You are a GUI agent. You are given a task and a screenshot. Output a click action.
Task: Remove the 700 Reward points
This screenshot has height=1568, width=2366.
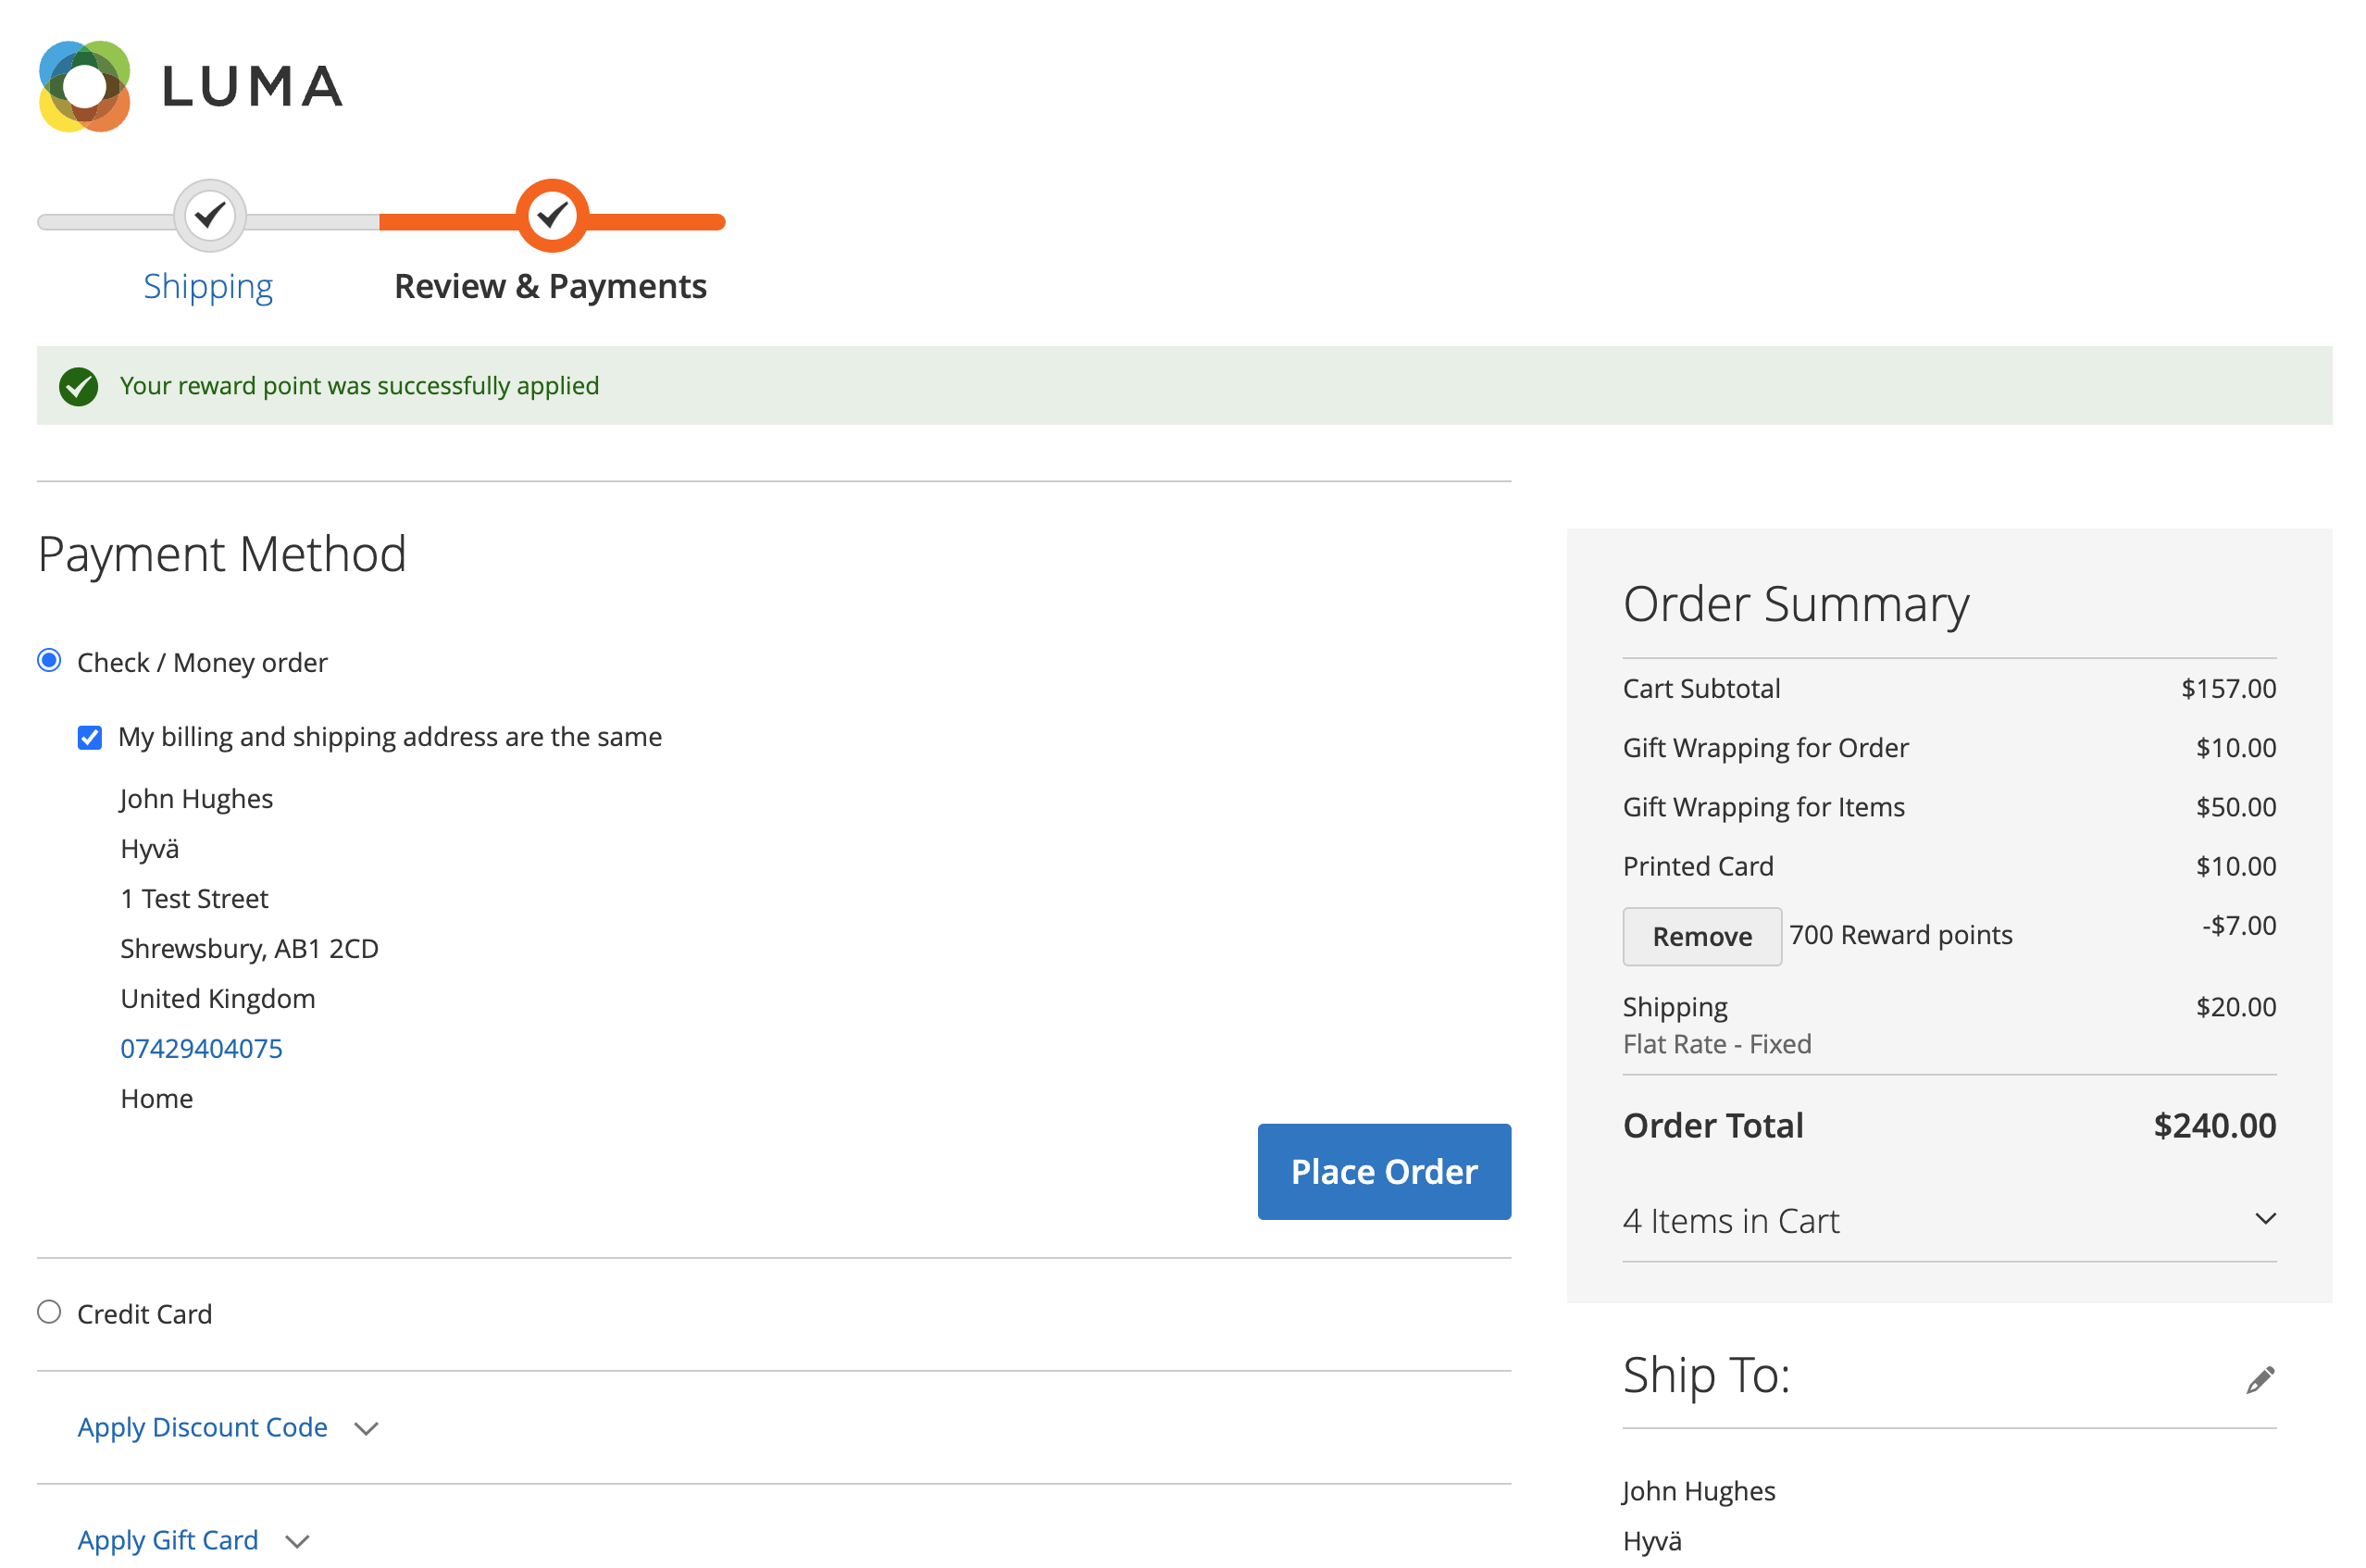[x=1702, y=937]
